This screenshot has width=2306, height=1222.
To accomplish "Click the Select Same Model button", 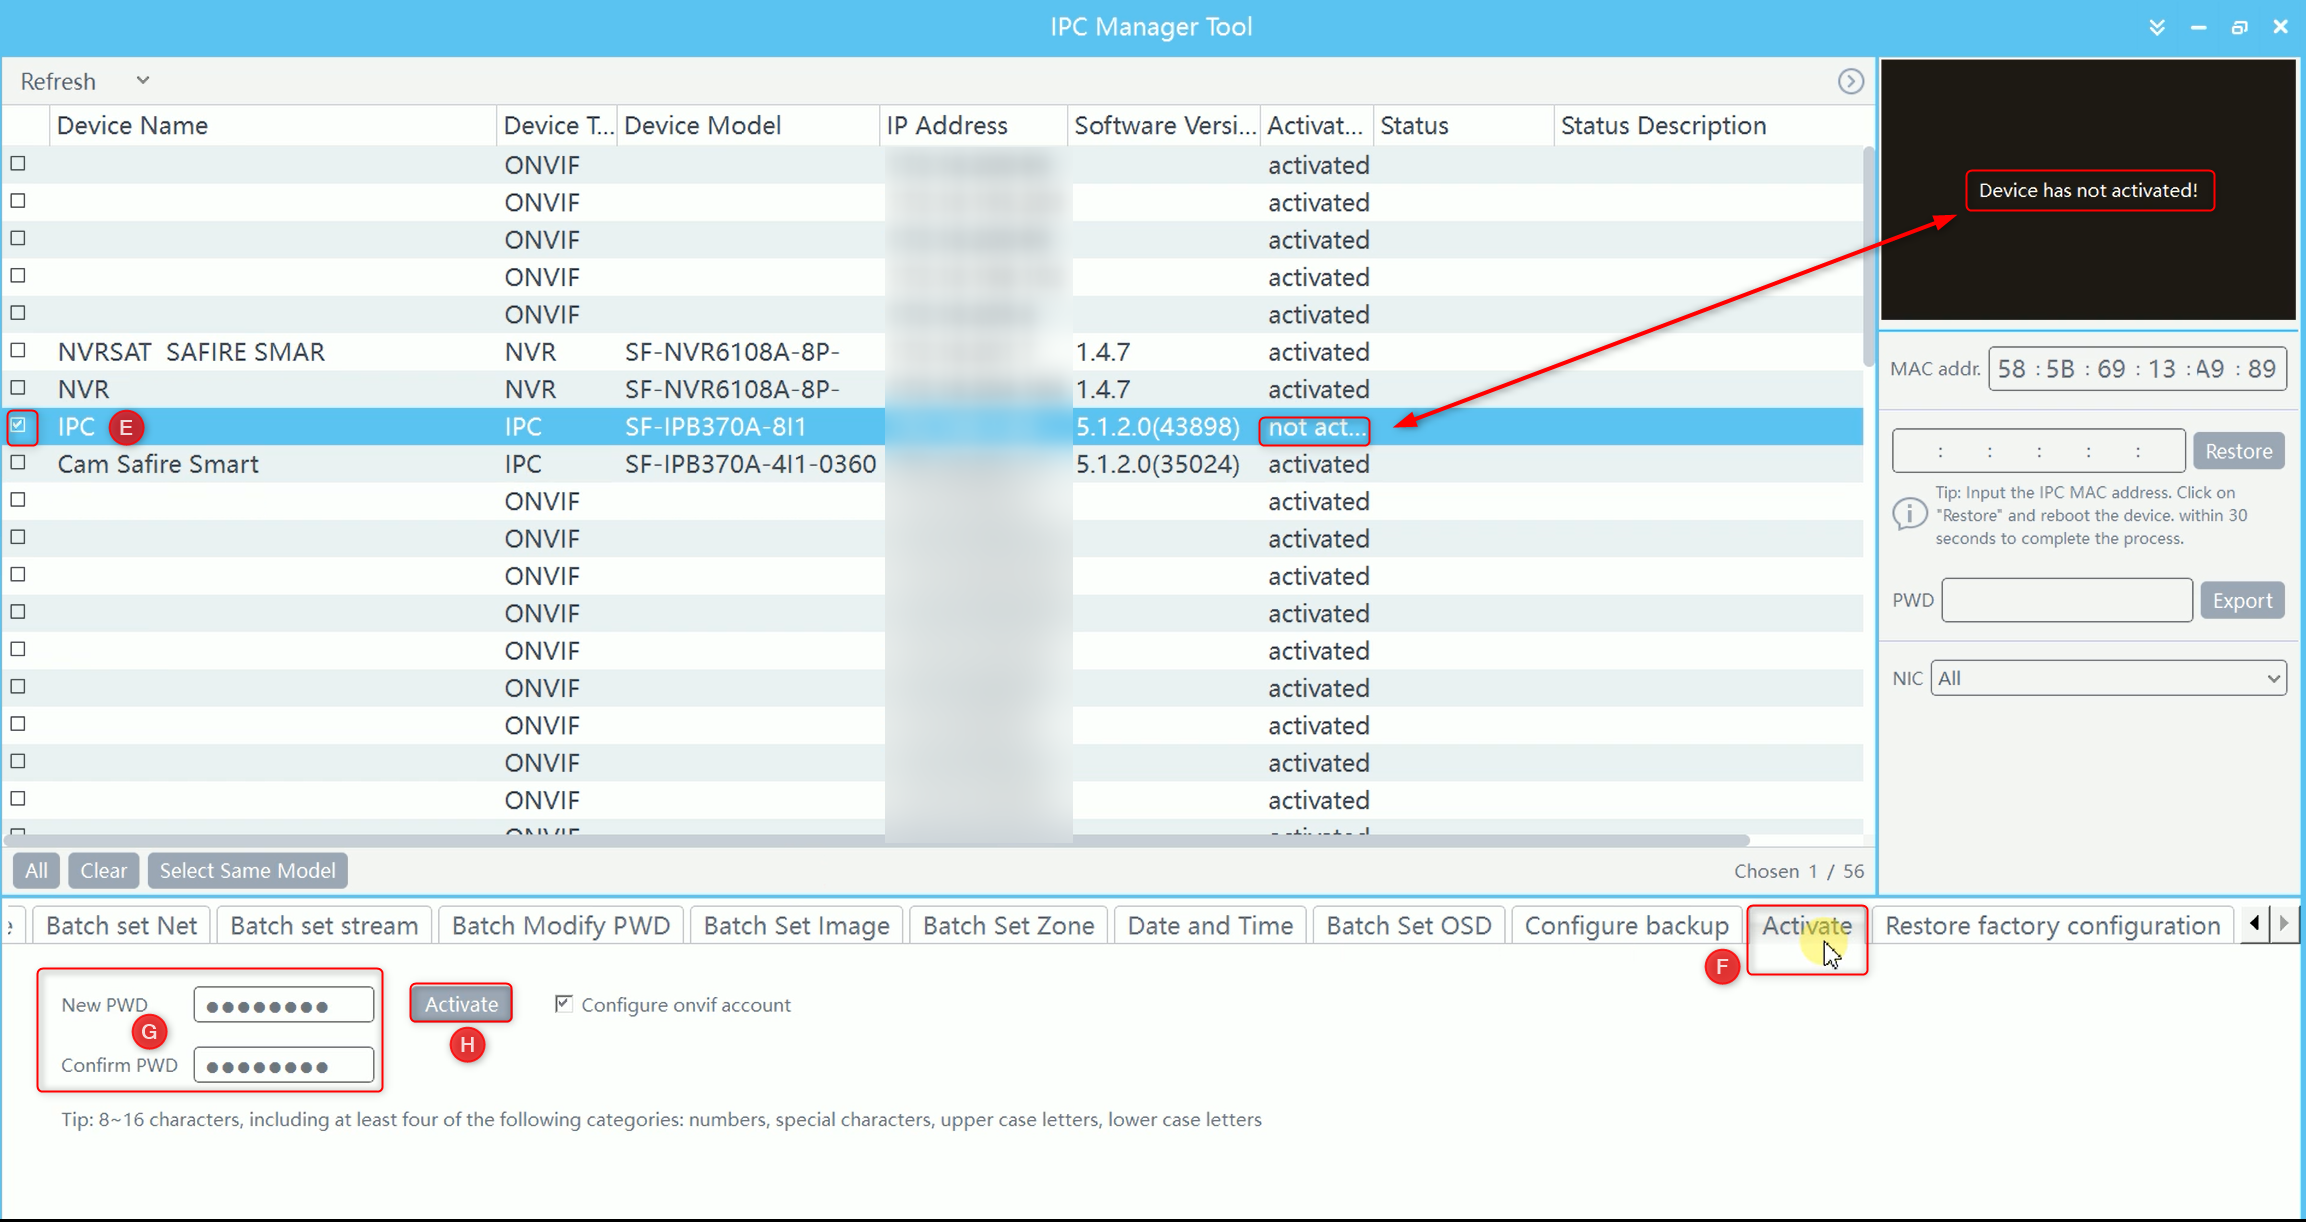I will [247, 870].
